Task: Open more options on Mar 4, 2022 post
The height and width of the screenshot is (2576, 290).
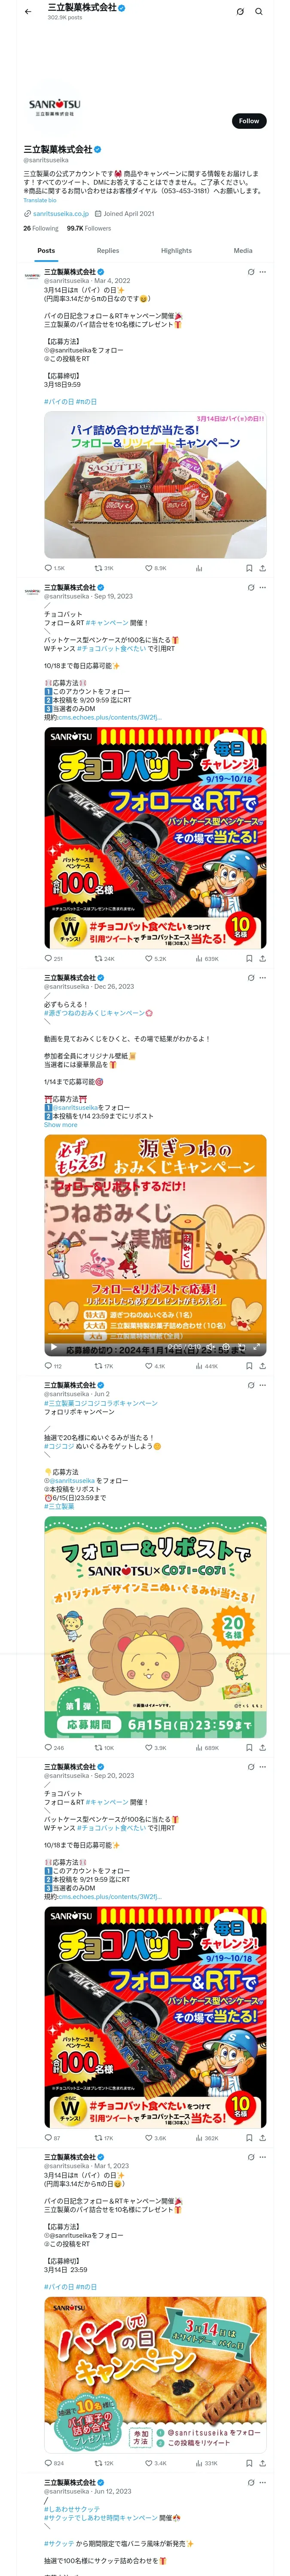Action: [x=263, y=271]
